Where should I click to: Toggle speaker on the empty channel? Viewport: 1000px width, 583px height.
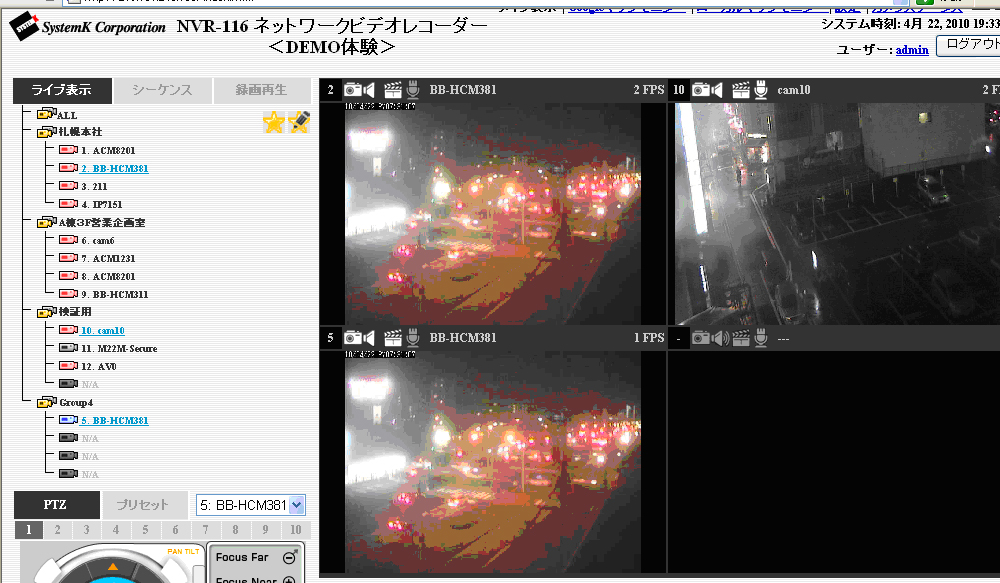click(720, 338)
